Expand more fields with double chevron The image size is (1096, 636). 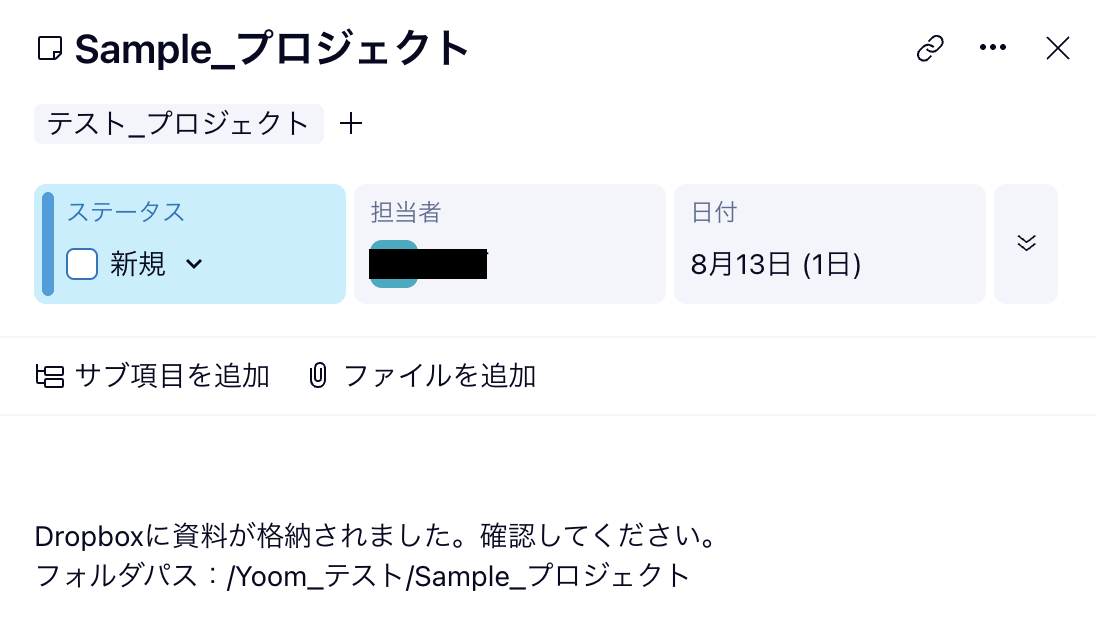pos(1025,243)
